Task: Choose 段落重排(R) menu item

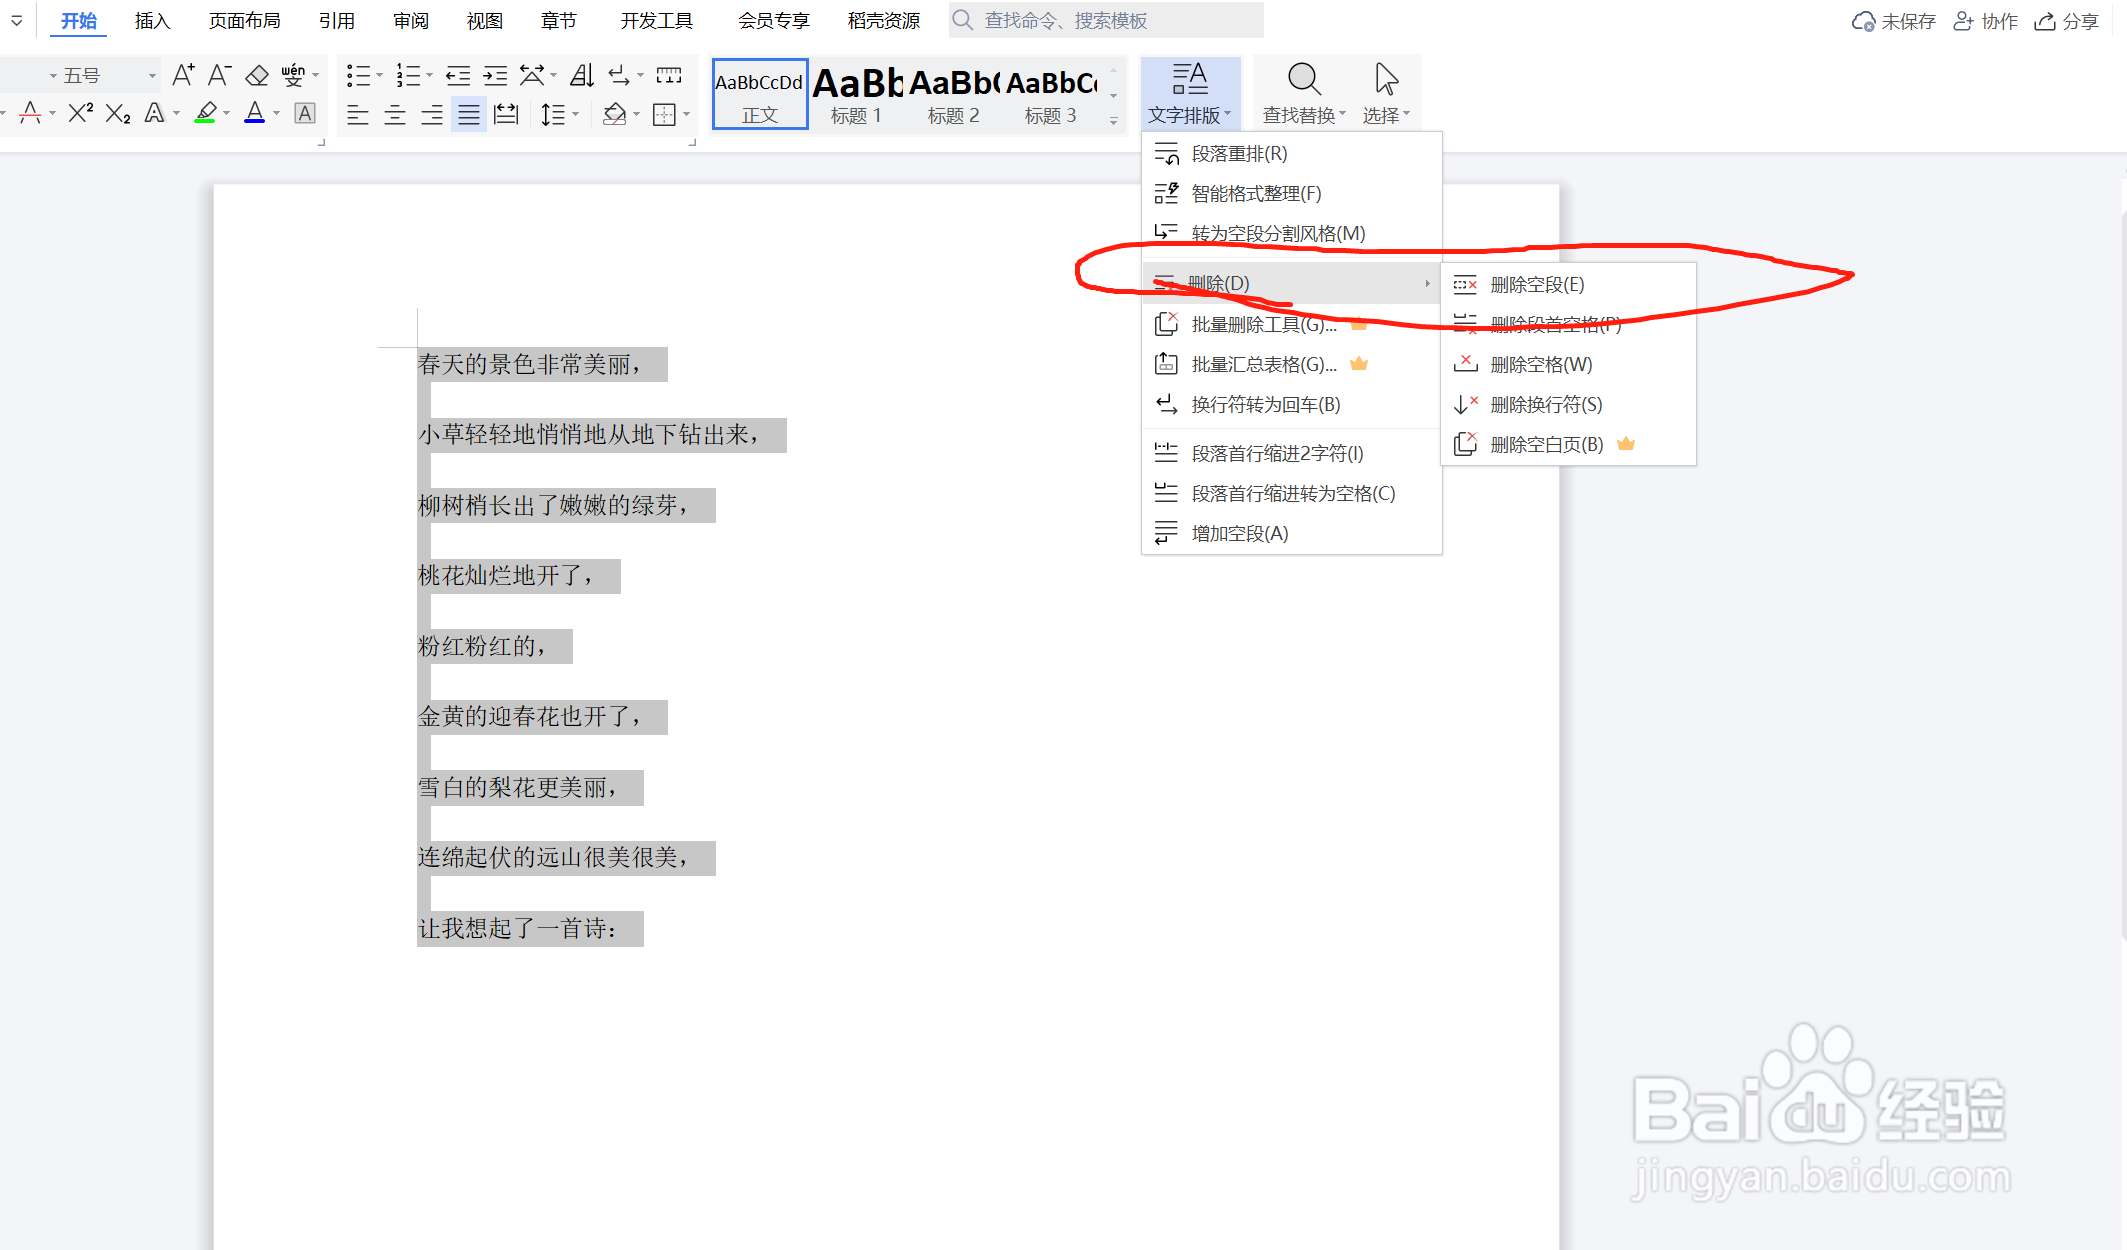Action: pos(1291,154)
